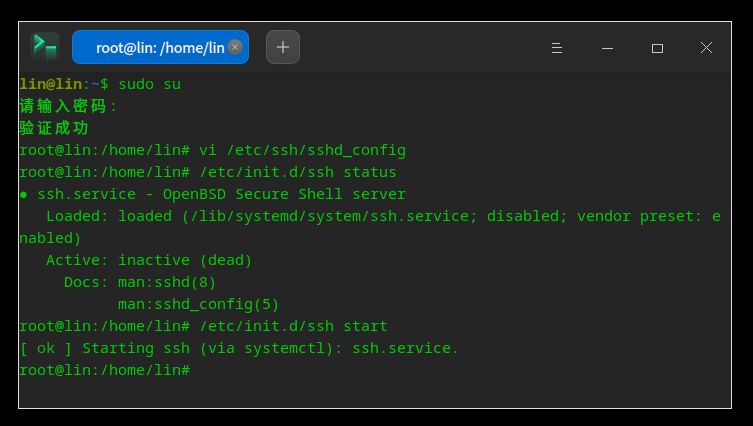Click the terminal app icon in title bar
Screen dimensions: 753x426
(44, 46)
